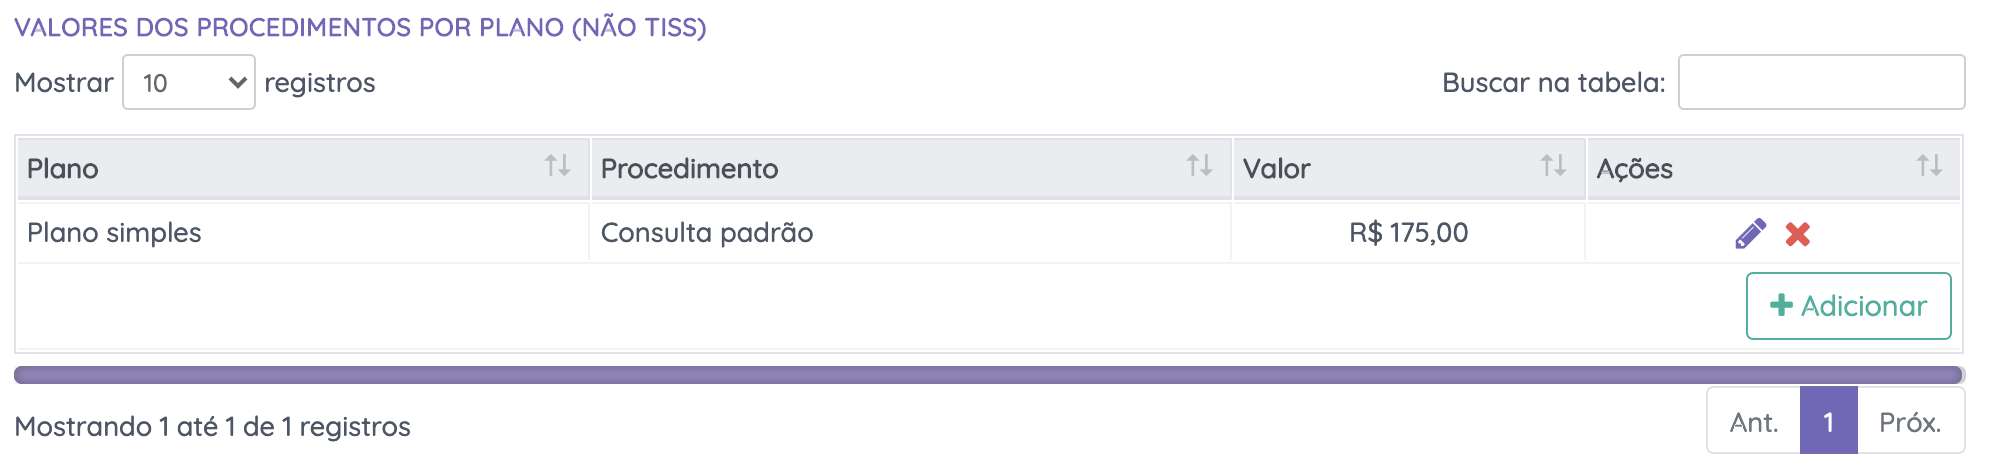Open the records-per-page dropdown showing 10
The image size is (1996, 468).
189,82
